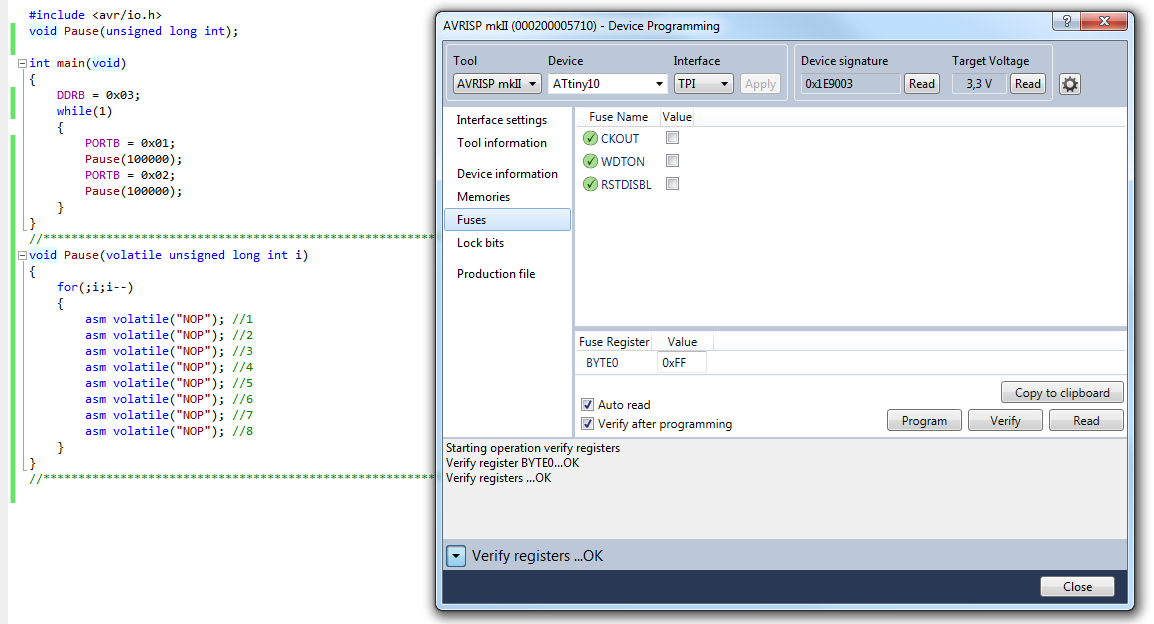Click the Value column header beside Fuse Name
This screenshot has height=624, width=1154.
tap(677, 117)
